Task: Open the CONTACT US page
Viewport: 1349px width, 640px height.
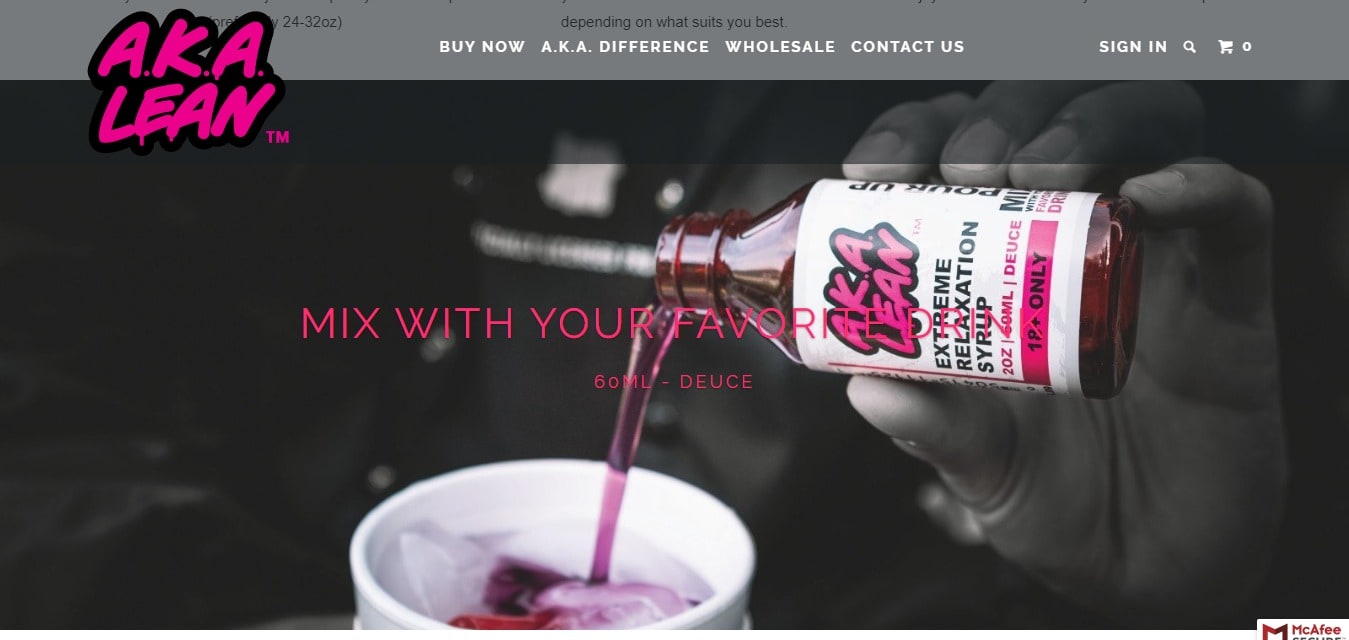Action: [908, 47]
